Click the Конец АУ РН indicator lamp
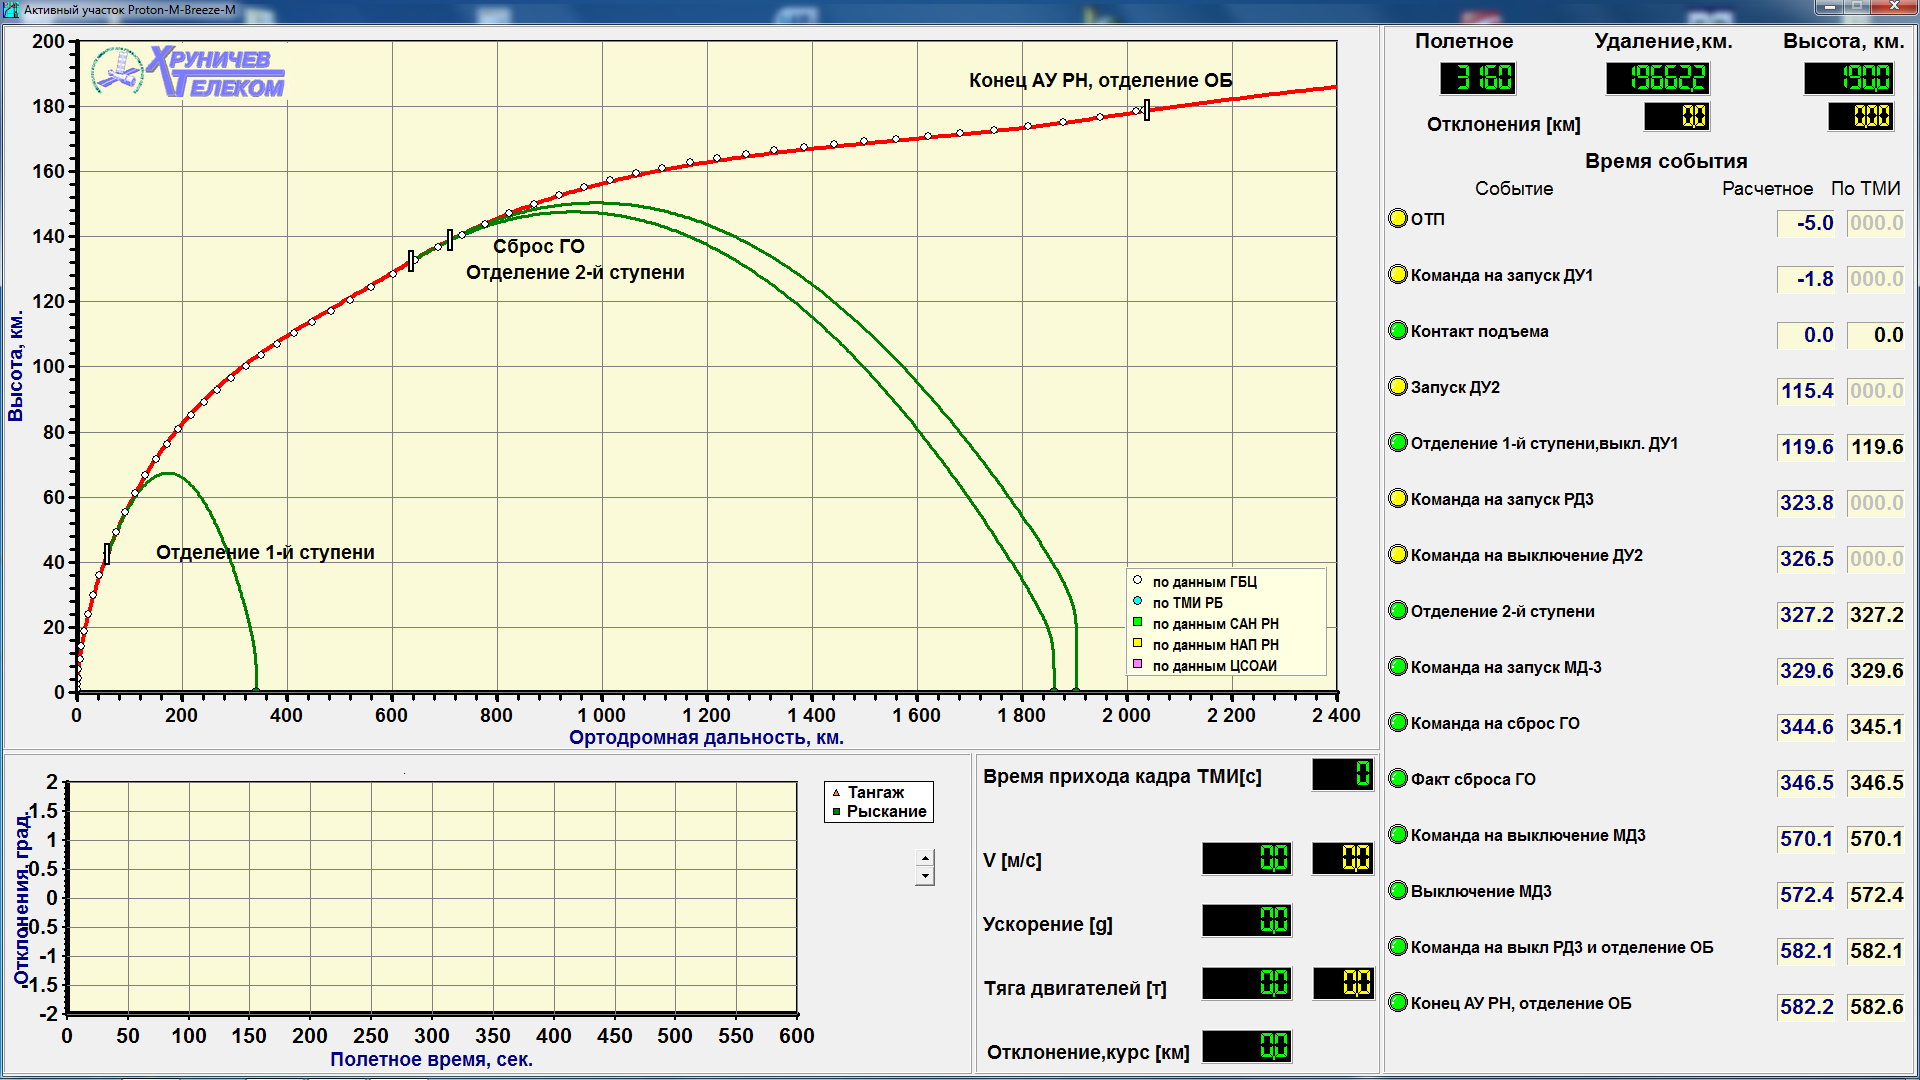 [1398, 1002]
